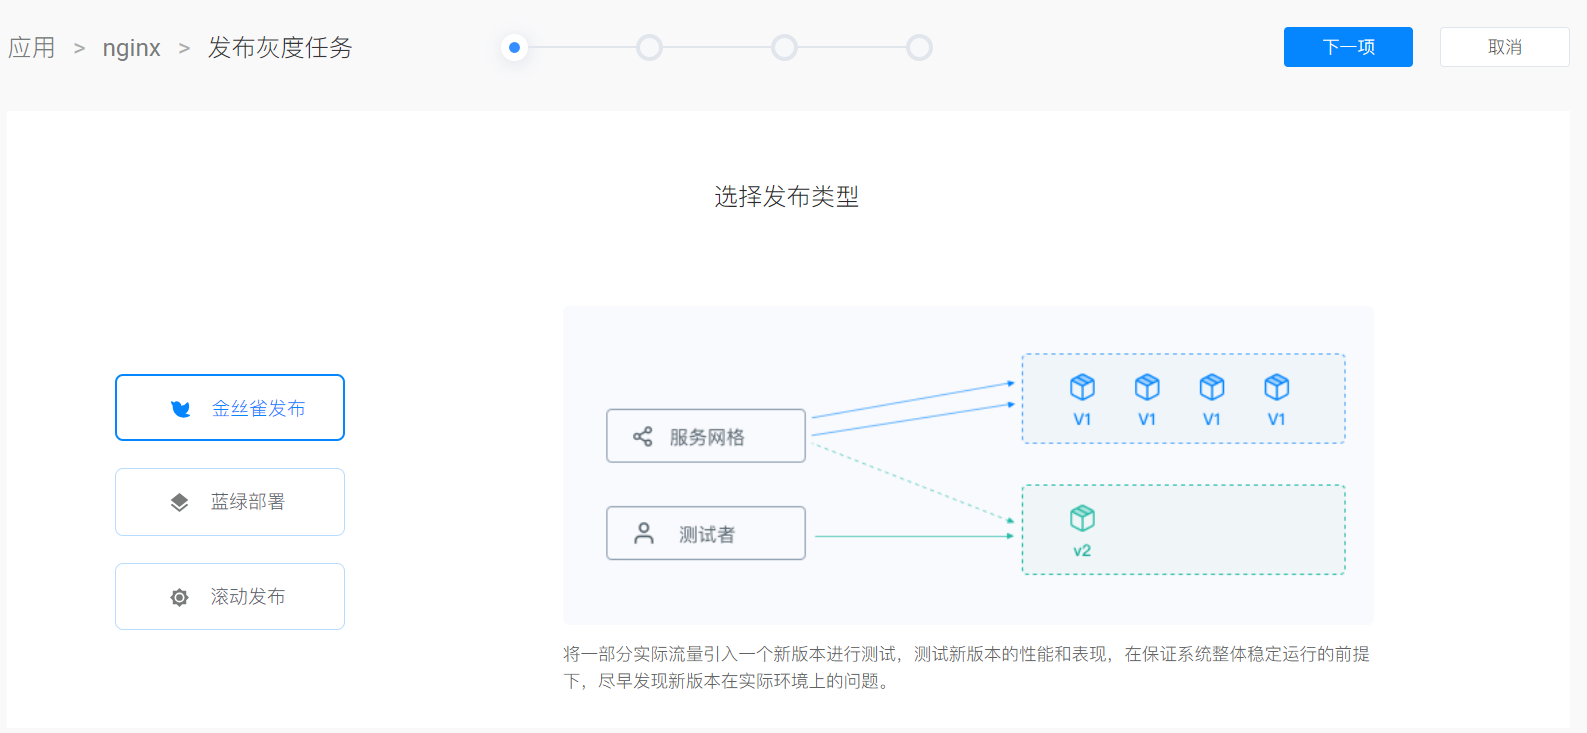This screenshot has height=733, width=1587.
Task: Click the green v2 cube icon
Action: (1082, 518)
